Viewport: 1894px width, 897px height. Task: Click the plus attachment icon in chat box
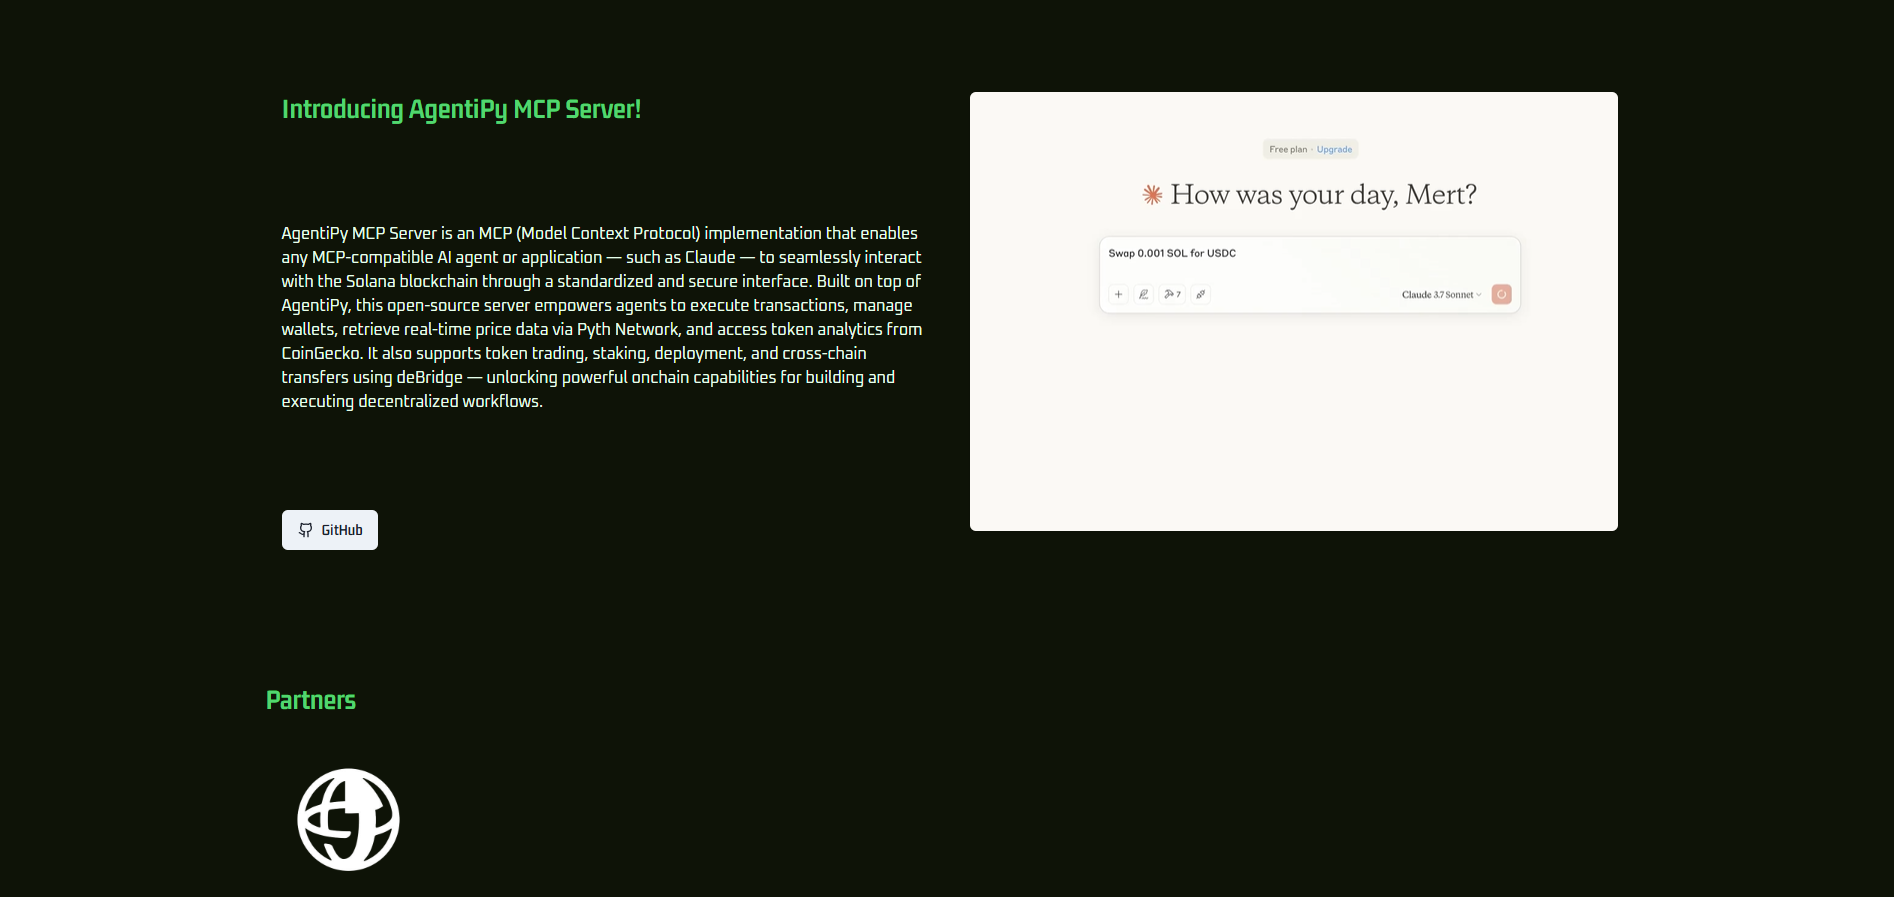pos(1118,294)
